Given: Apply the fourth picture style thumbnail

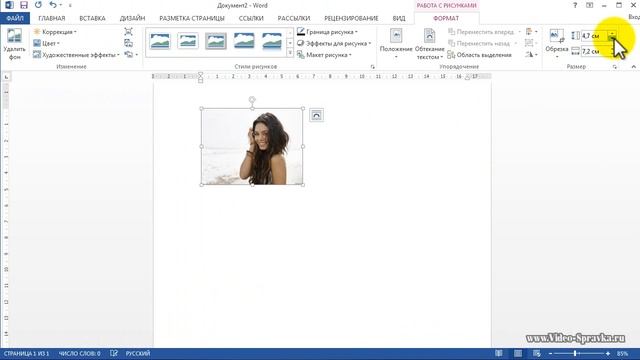Looking at the screenshot, I should point(244,41).
